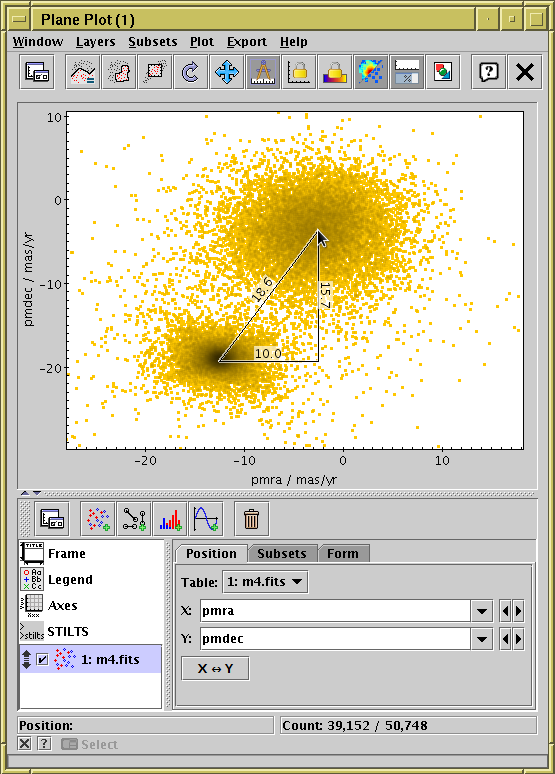This screenshot has width=555, height=774.
Task: Select the Axes control entry
Action: click(x=91, y=606)
